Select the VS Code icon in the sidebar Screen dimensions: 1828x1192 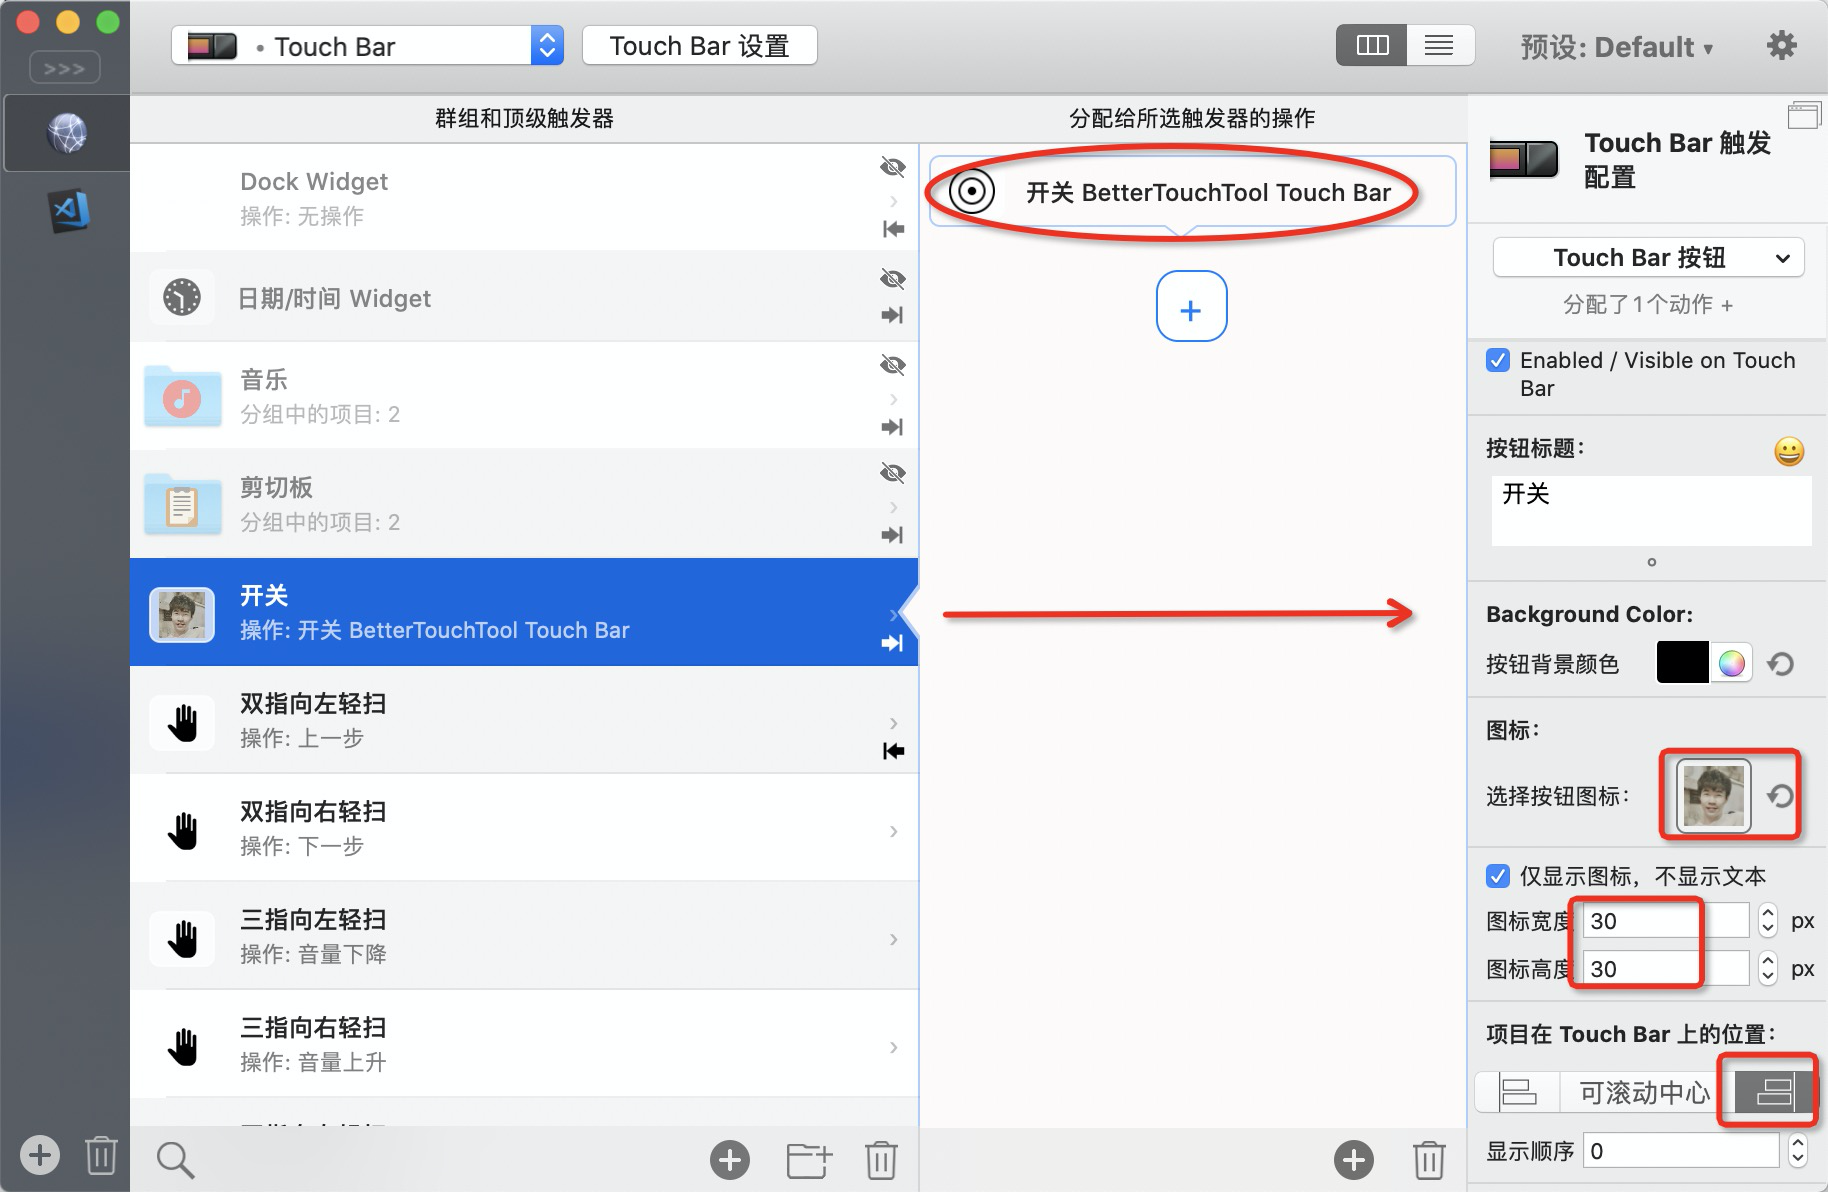pyautogui.click(x=64, y=211)
